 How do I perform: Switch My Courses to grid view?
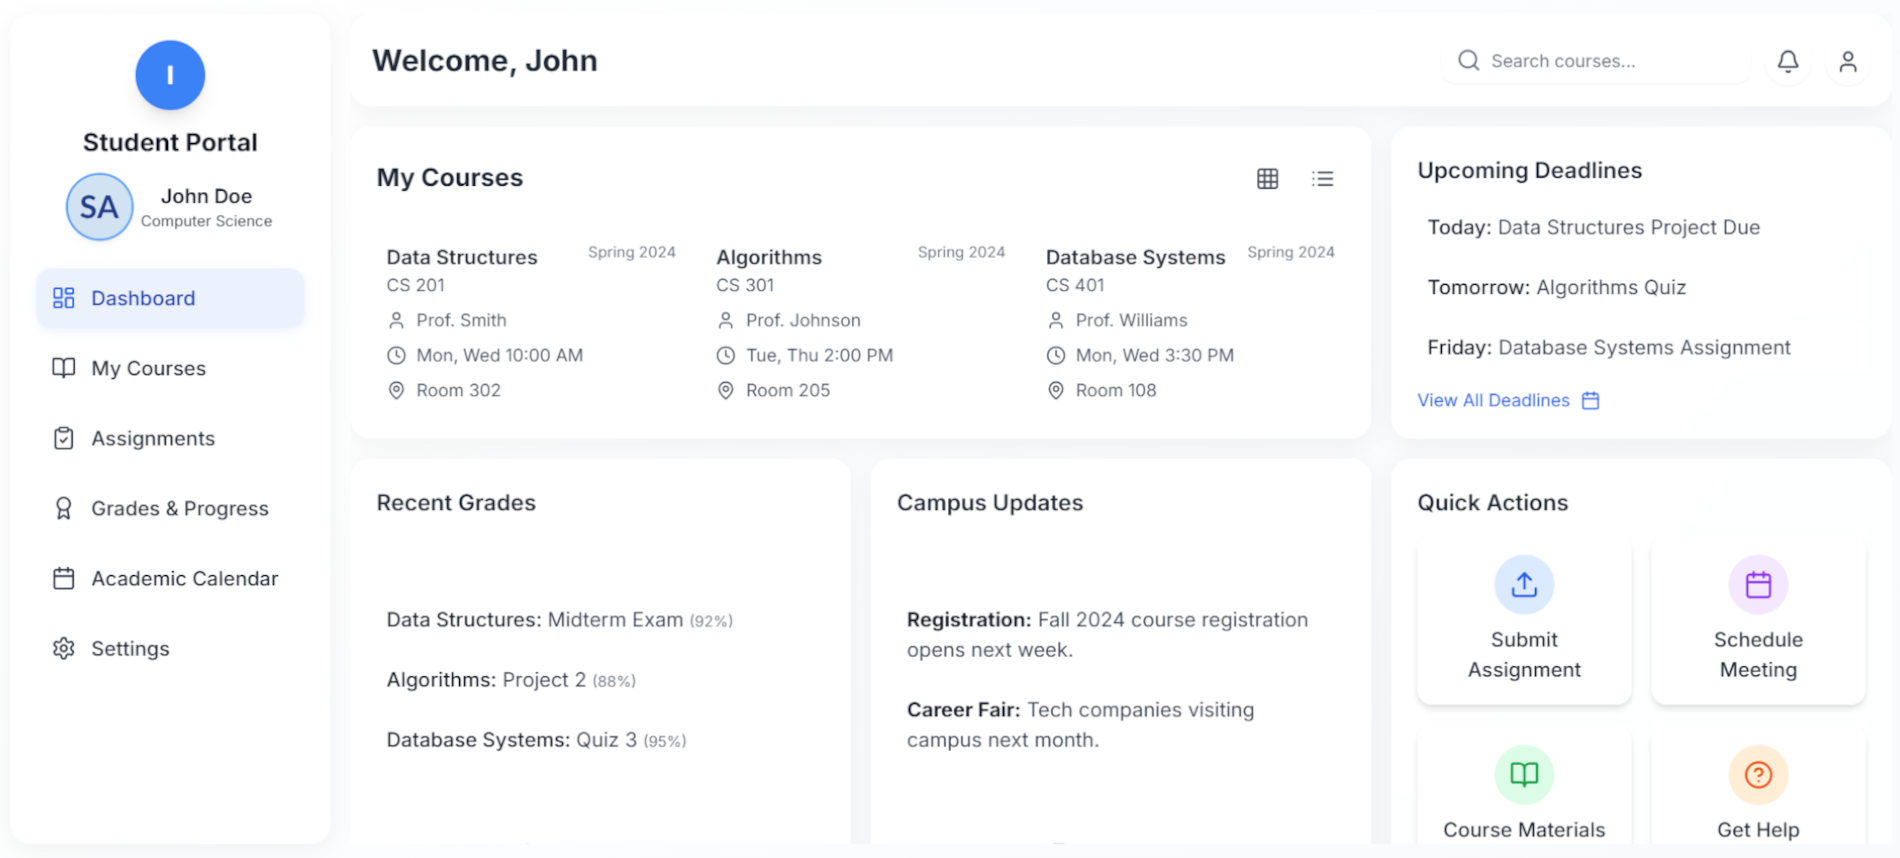tap(1267, 179)
